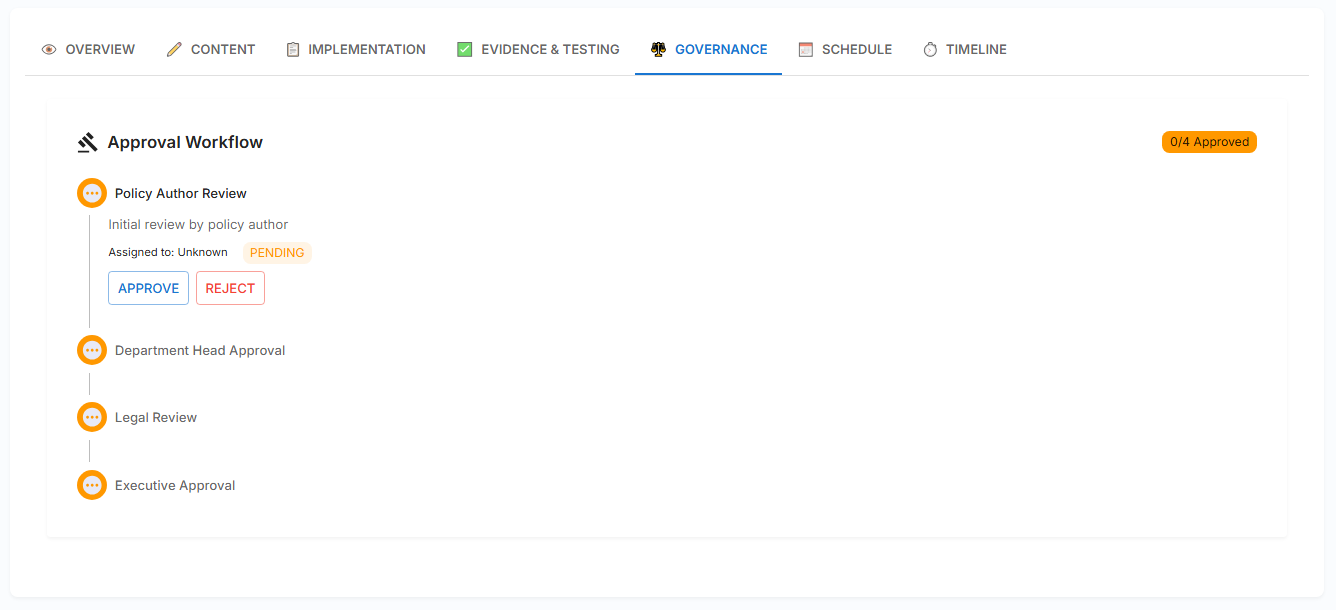Expand the Executive Approval step
The width and height of the screenshot is (1336, 610).
(x=175, y=485)
